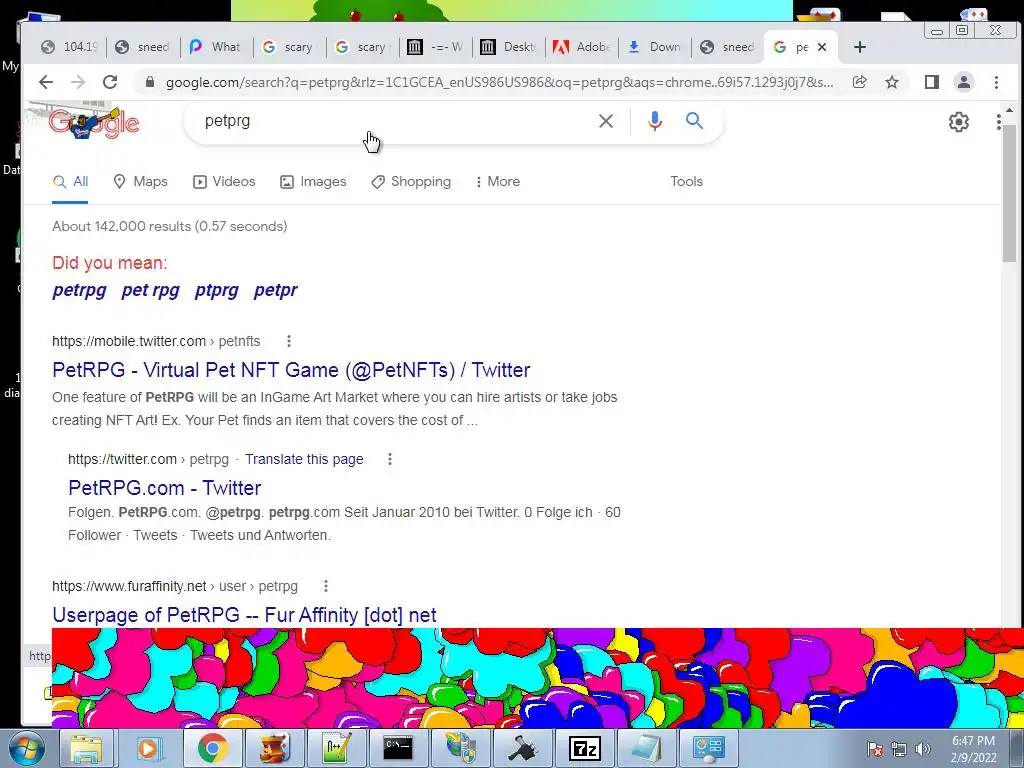Close the active petprg tab

click(x=822, y=47)
